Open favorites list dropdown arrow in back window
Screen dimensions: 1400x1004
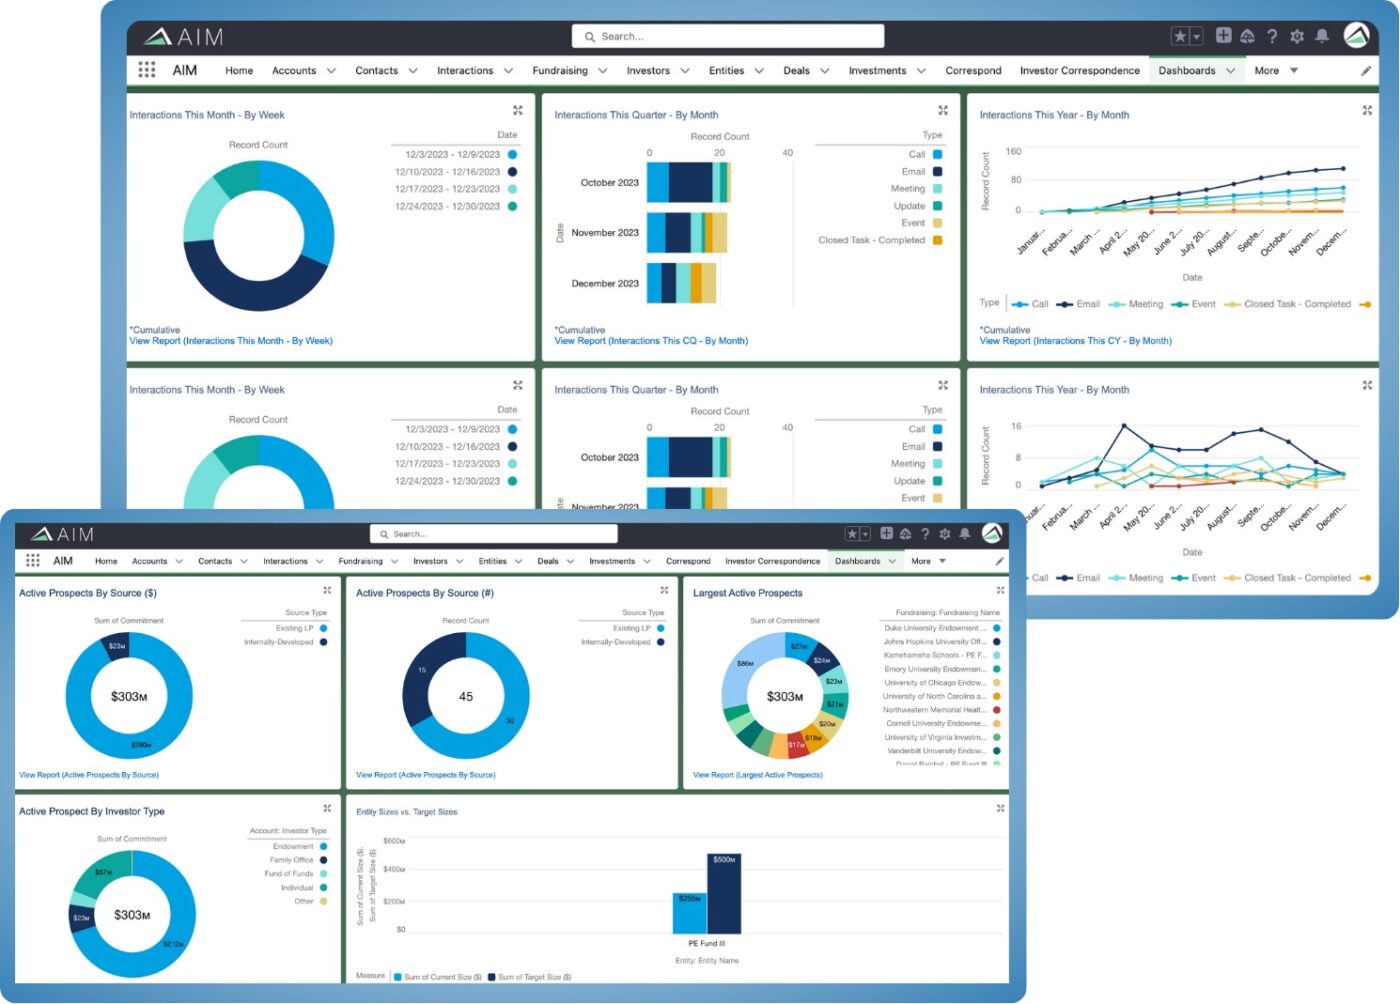tap(1196, 36)
